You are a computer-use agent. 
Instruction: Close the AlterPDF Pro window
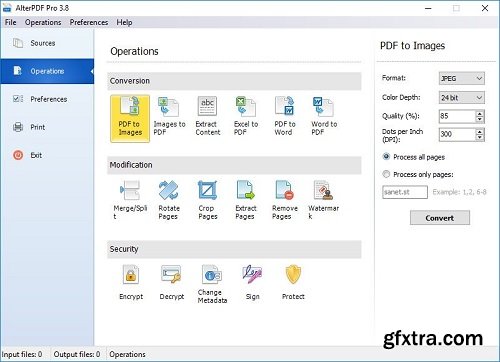click(x=485, y=8)
